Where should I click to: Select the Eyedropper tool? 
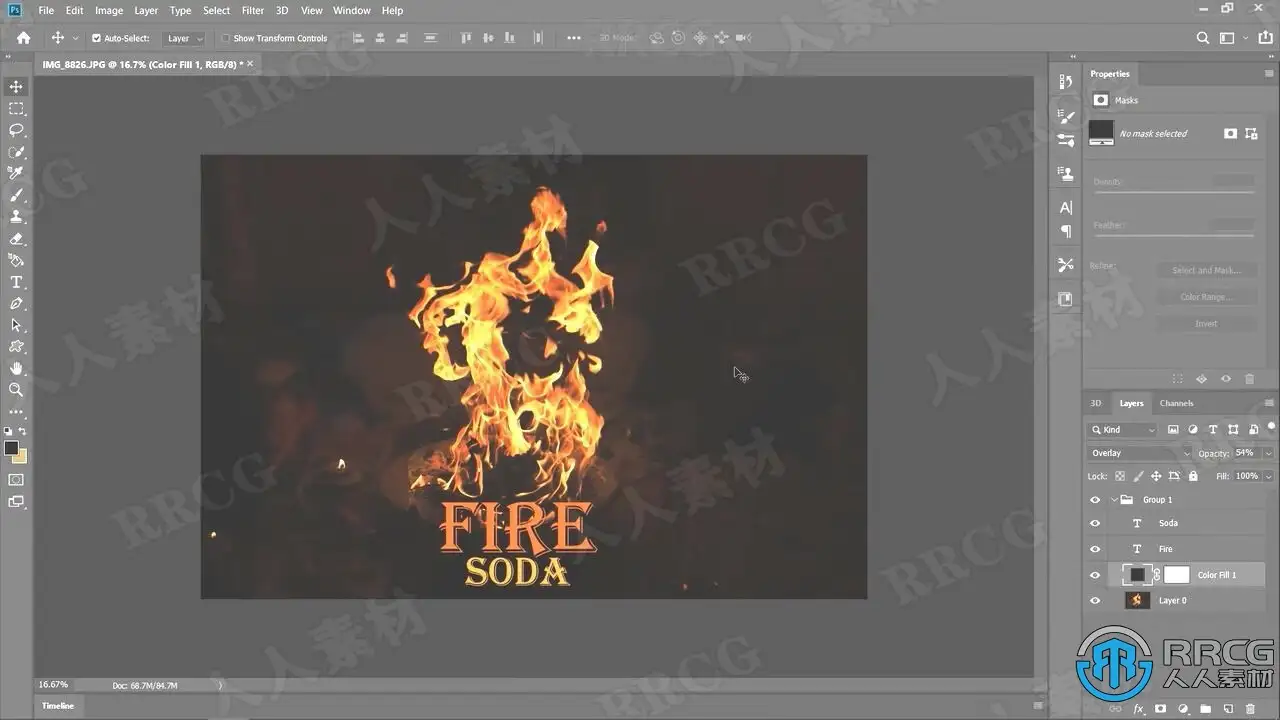coord(16,173)
